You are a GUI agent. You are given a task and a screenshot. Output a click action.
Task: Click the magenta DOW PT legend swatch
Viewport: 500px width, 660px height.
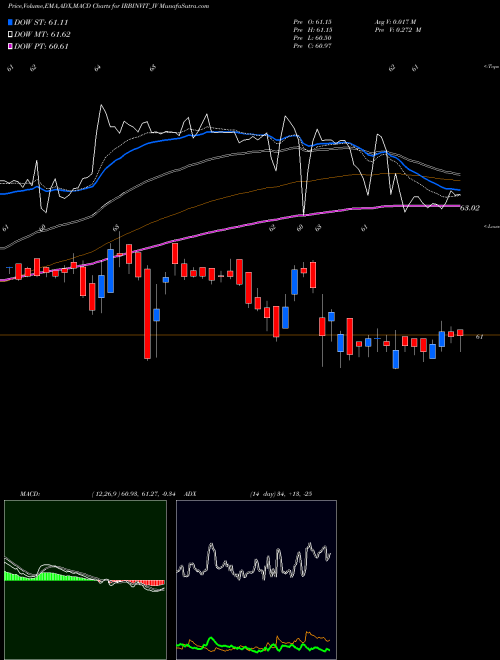(x=11, y=46)
